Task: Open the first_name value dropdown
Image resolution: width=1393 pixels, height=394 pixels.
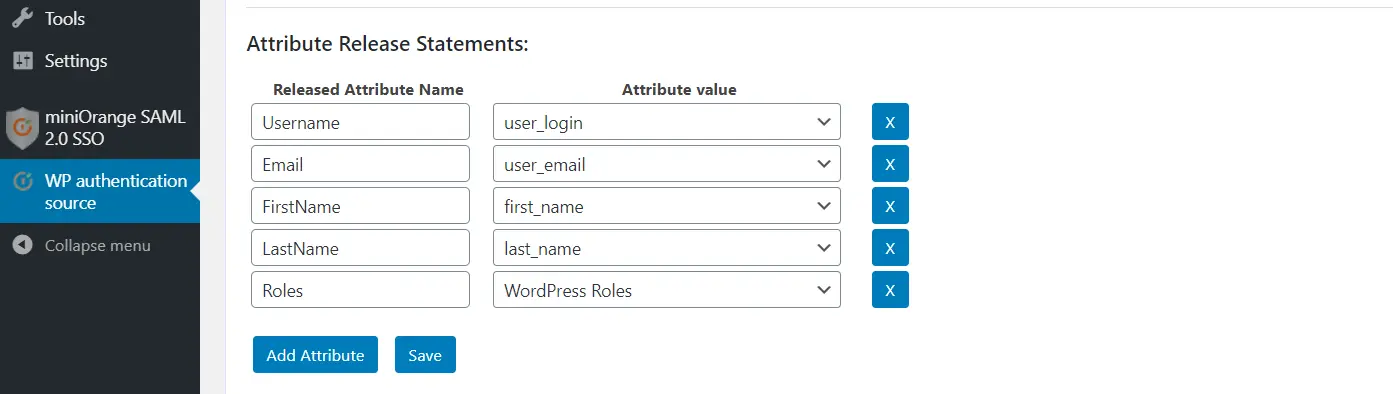Action: pyautogui.click(x=667, y=206)
